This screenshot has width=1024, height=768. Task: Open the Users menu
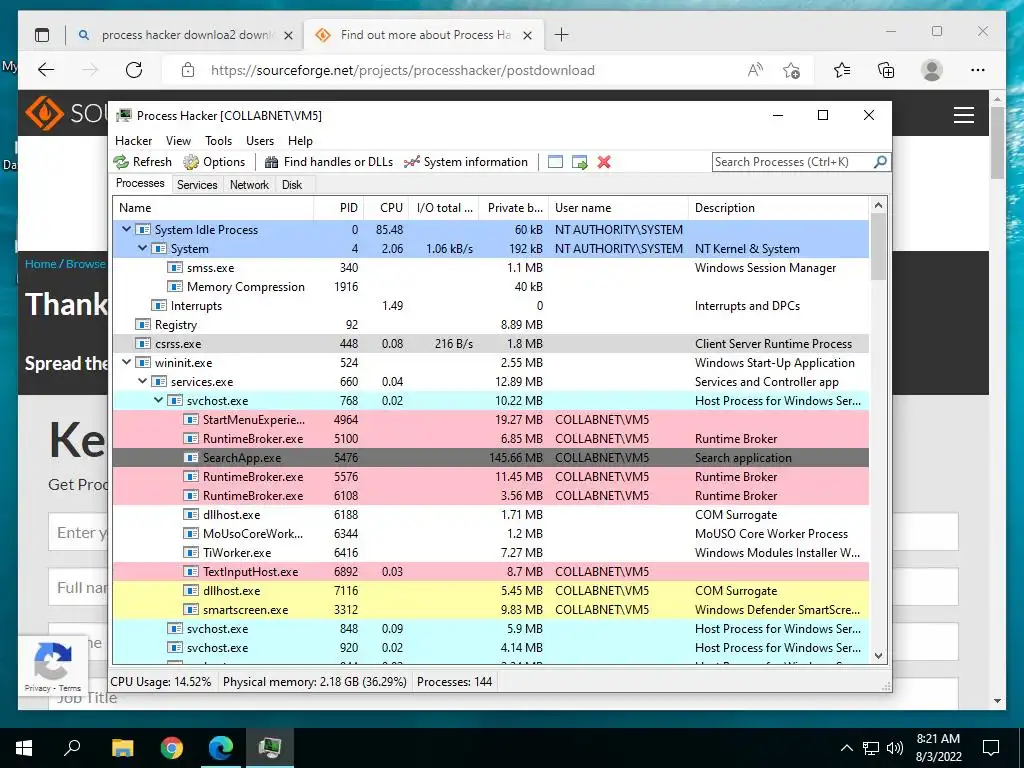(260, 141)
